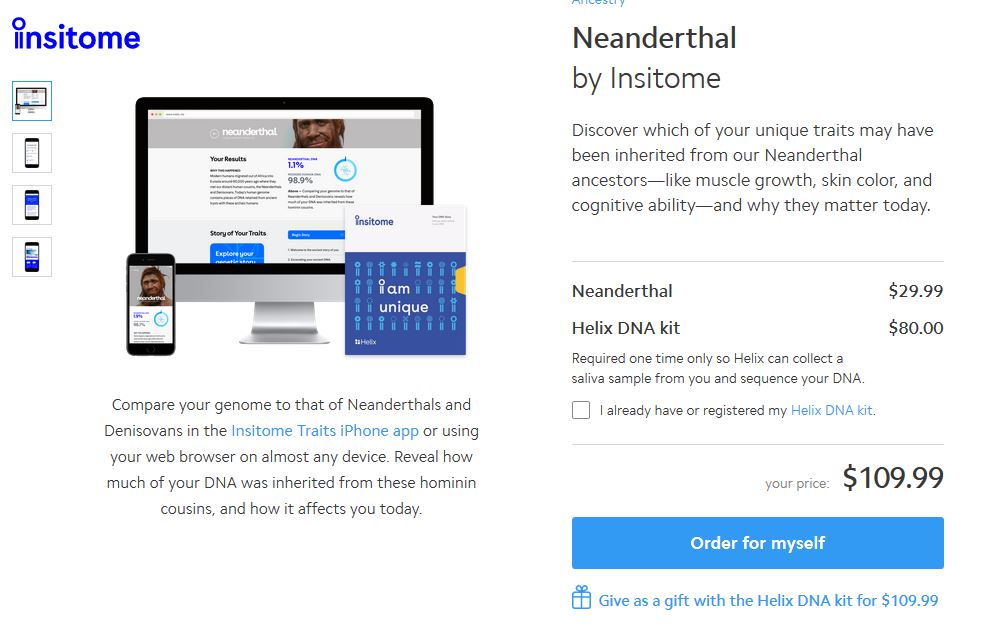Click the Helix logo on the kit box

[x=366, y=342]
